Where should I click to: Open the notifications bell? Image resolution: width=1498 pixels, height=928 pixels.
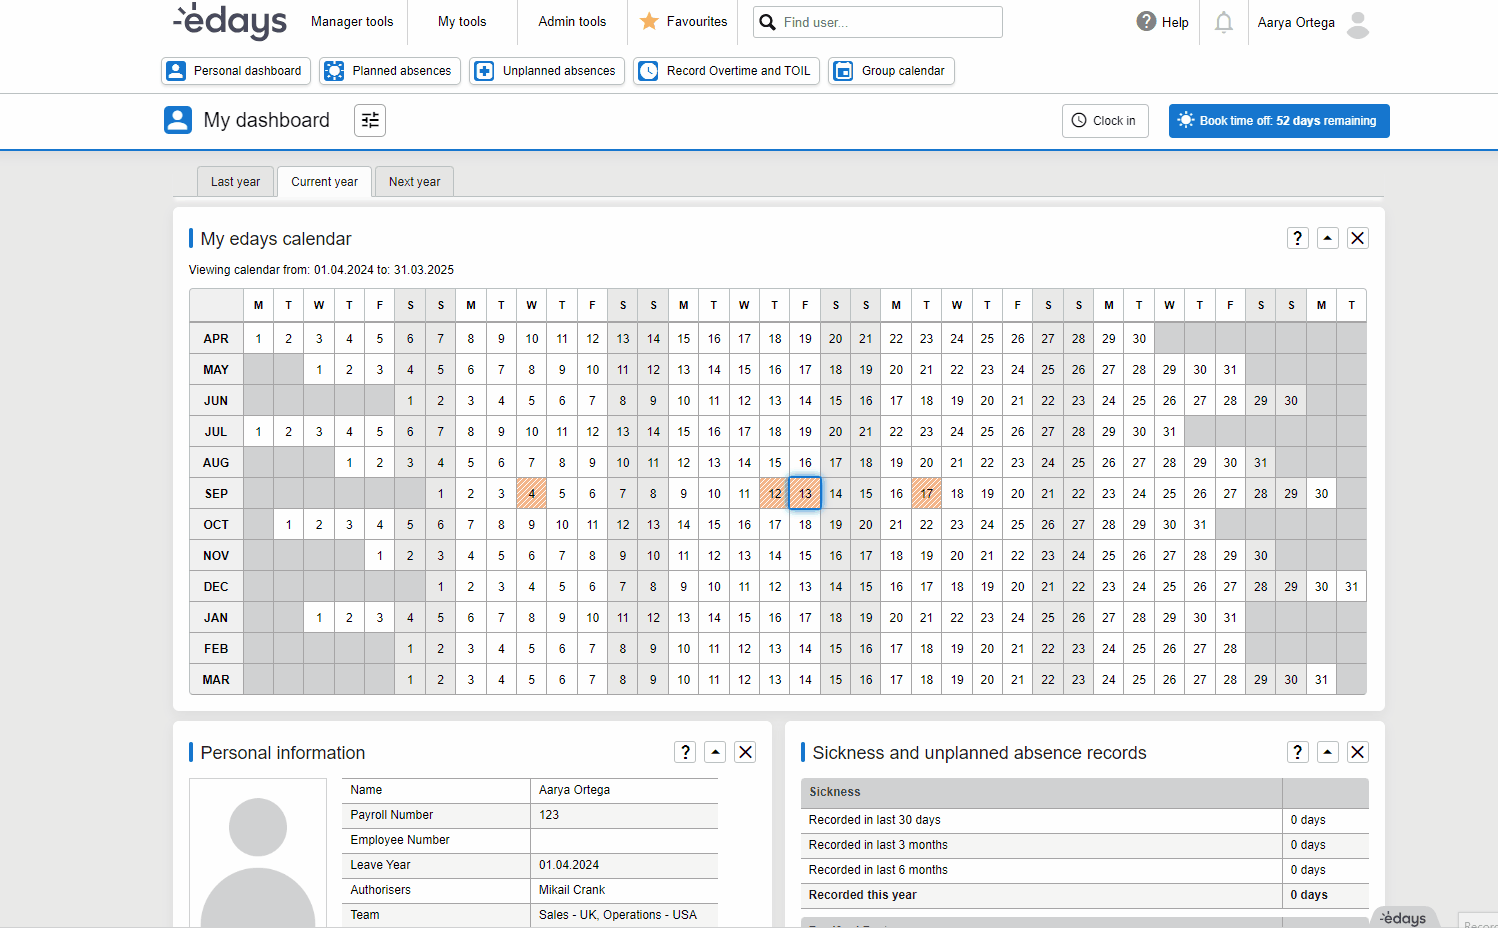coord(1223,22)
